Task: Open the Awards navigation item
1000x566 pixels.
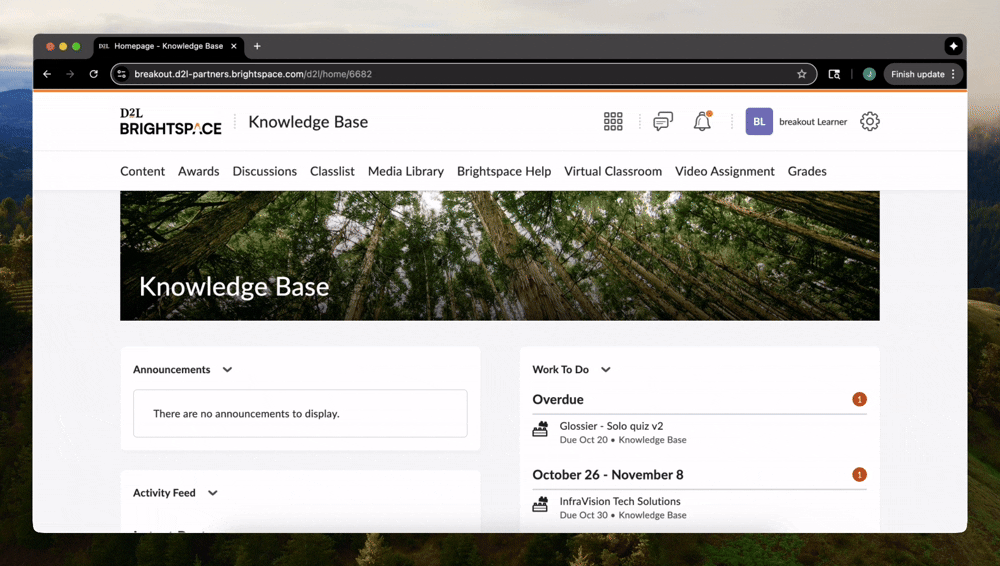Action: [x=198, y=171]
